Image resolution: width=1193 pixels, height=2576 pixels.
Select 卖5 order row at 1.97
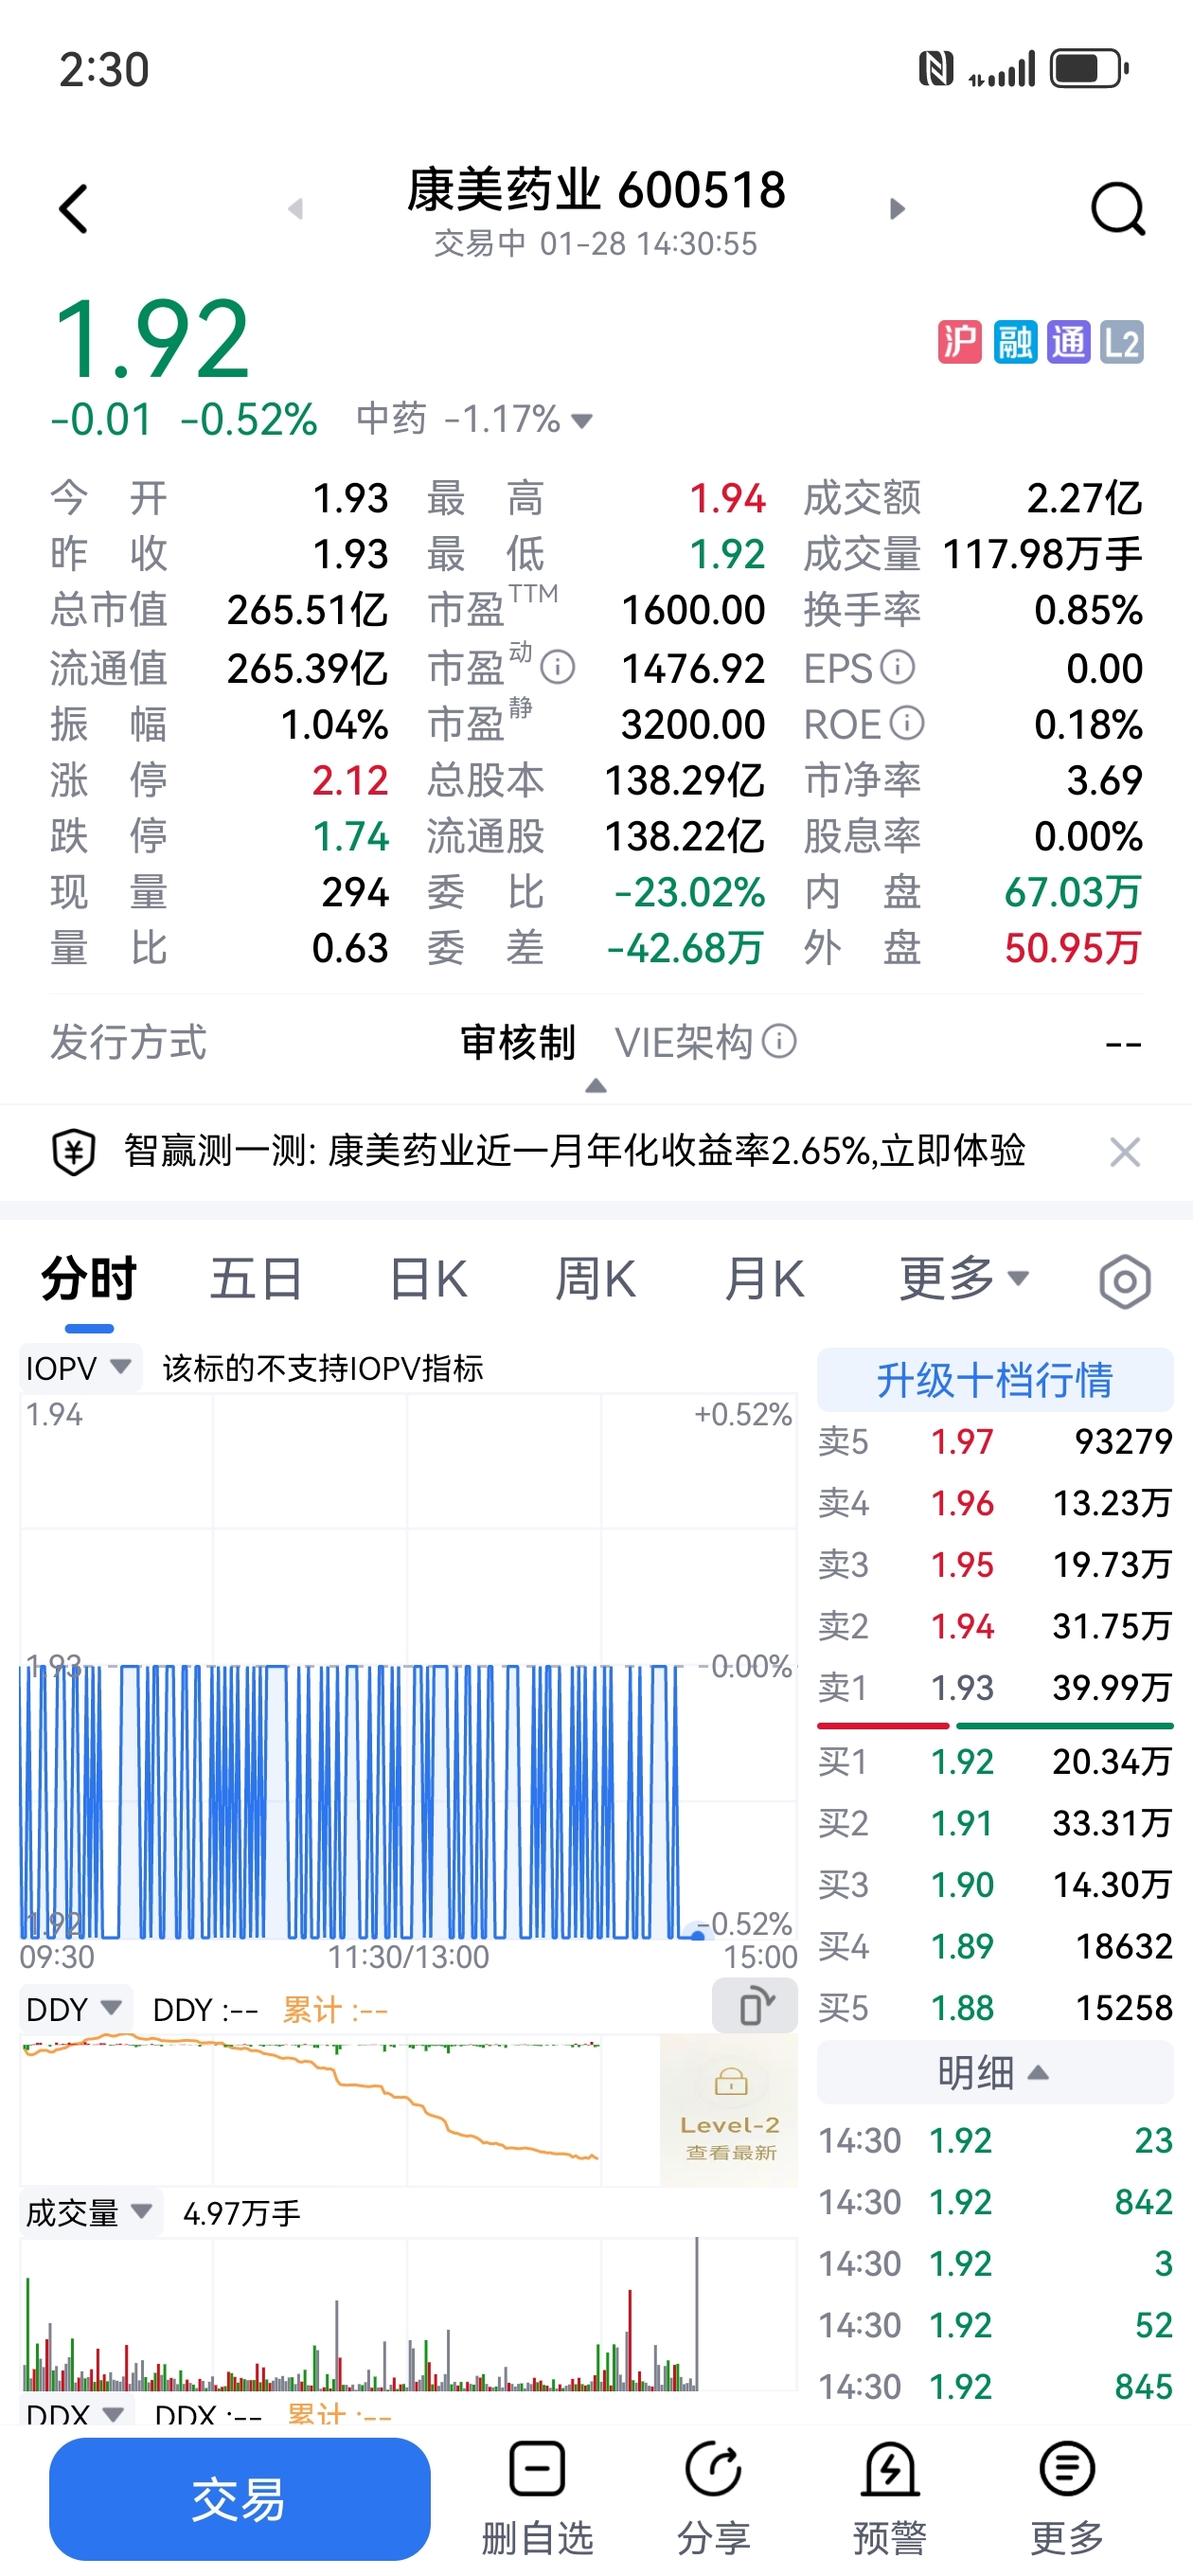(995, 1441)
